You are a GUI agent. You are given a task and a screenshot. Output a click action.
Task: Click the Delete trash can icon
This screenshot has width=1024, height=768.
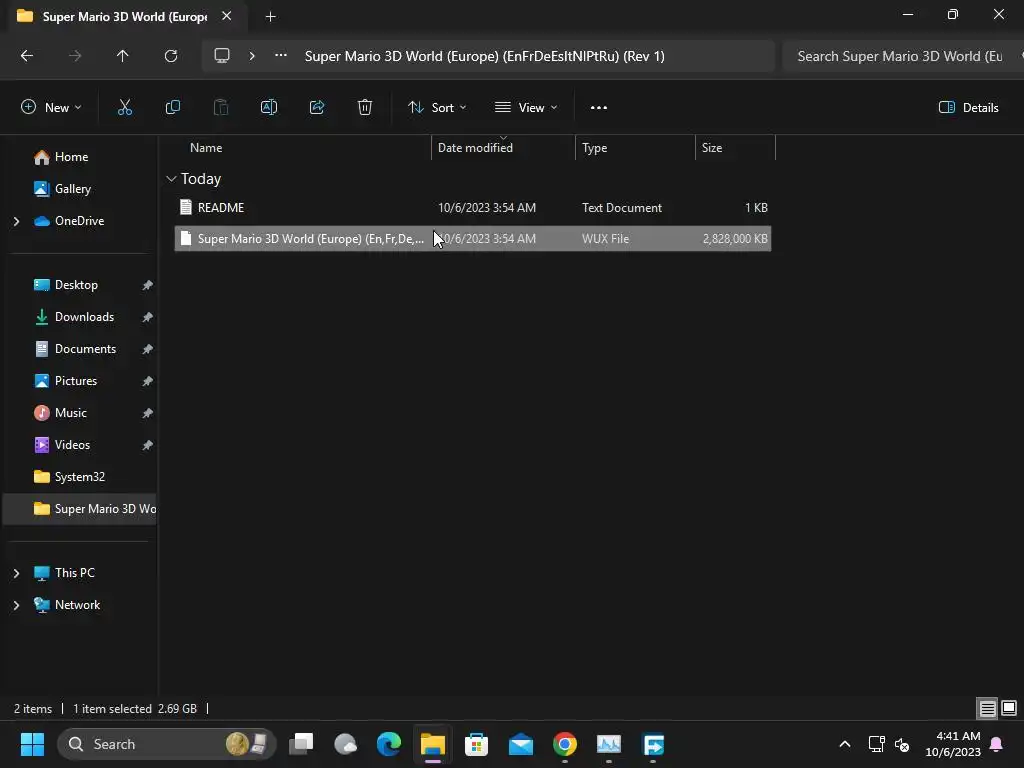click(x=365, y=108)
